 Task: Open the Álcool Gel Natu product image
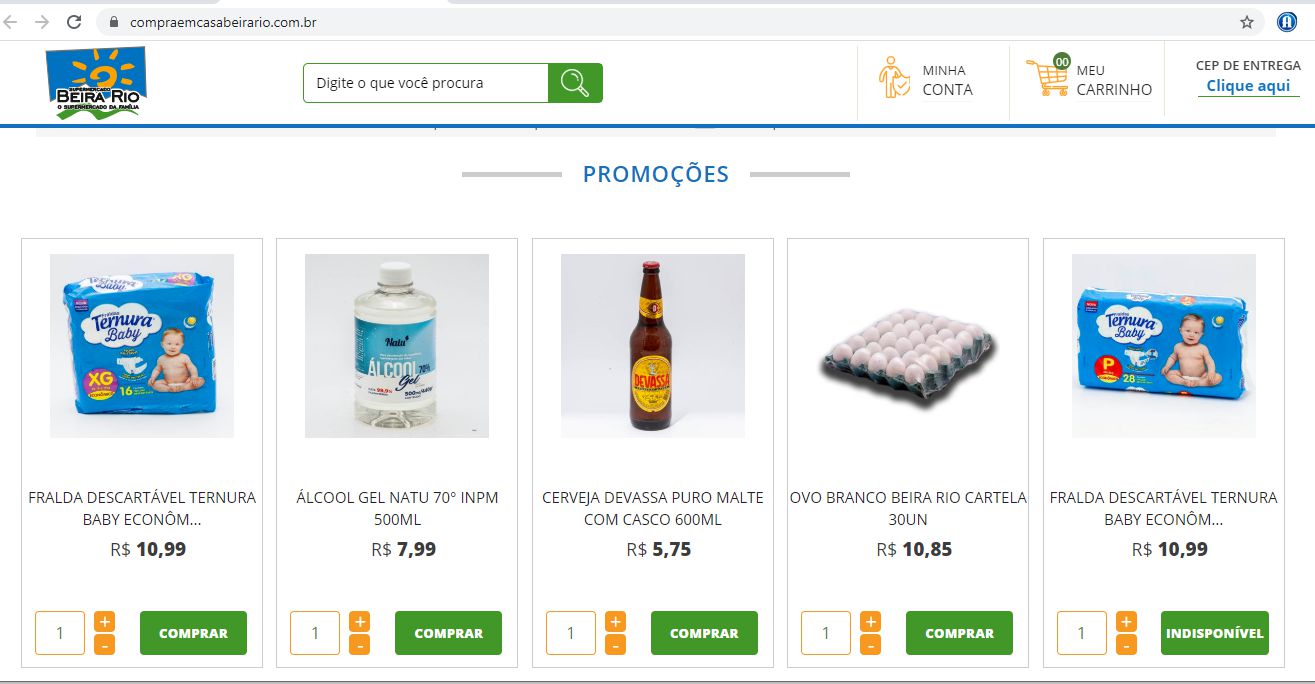pos(397,346)
